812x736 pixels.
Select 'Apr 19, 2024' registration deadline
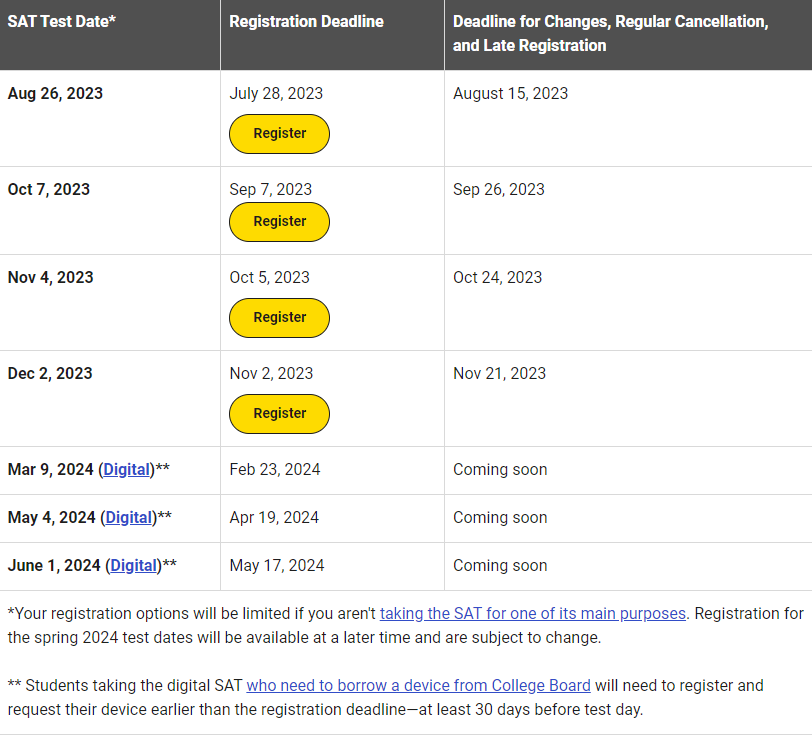click(x=274, y=517)
